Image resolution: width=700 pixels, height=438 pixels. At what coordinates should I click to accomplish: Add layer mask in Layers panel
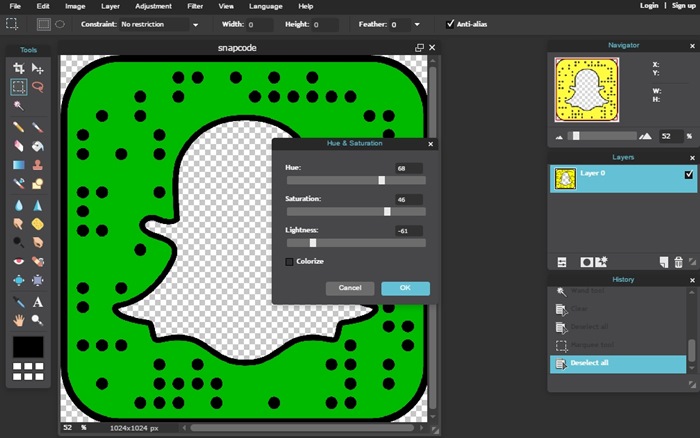click(x=586, y=262)
